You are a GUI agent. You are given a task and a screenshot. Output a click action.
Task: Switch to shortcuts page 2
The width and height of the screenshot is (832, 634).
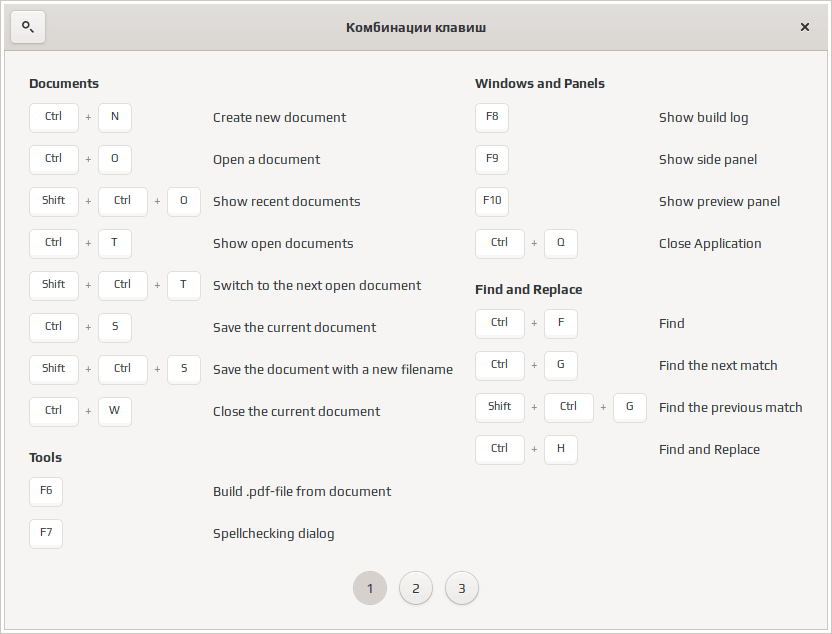click(x=416, y=588)
